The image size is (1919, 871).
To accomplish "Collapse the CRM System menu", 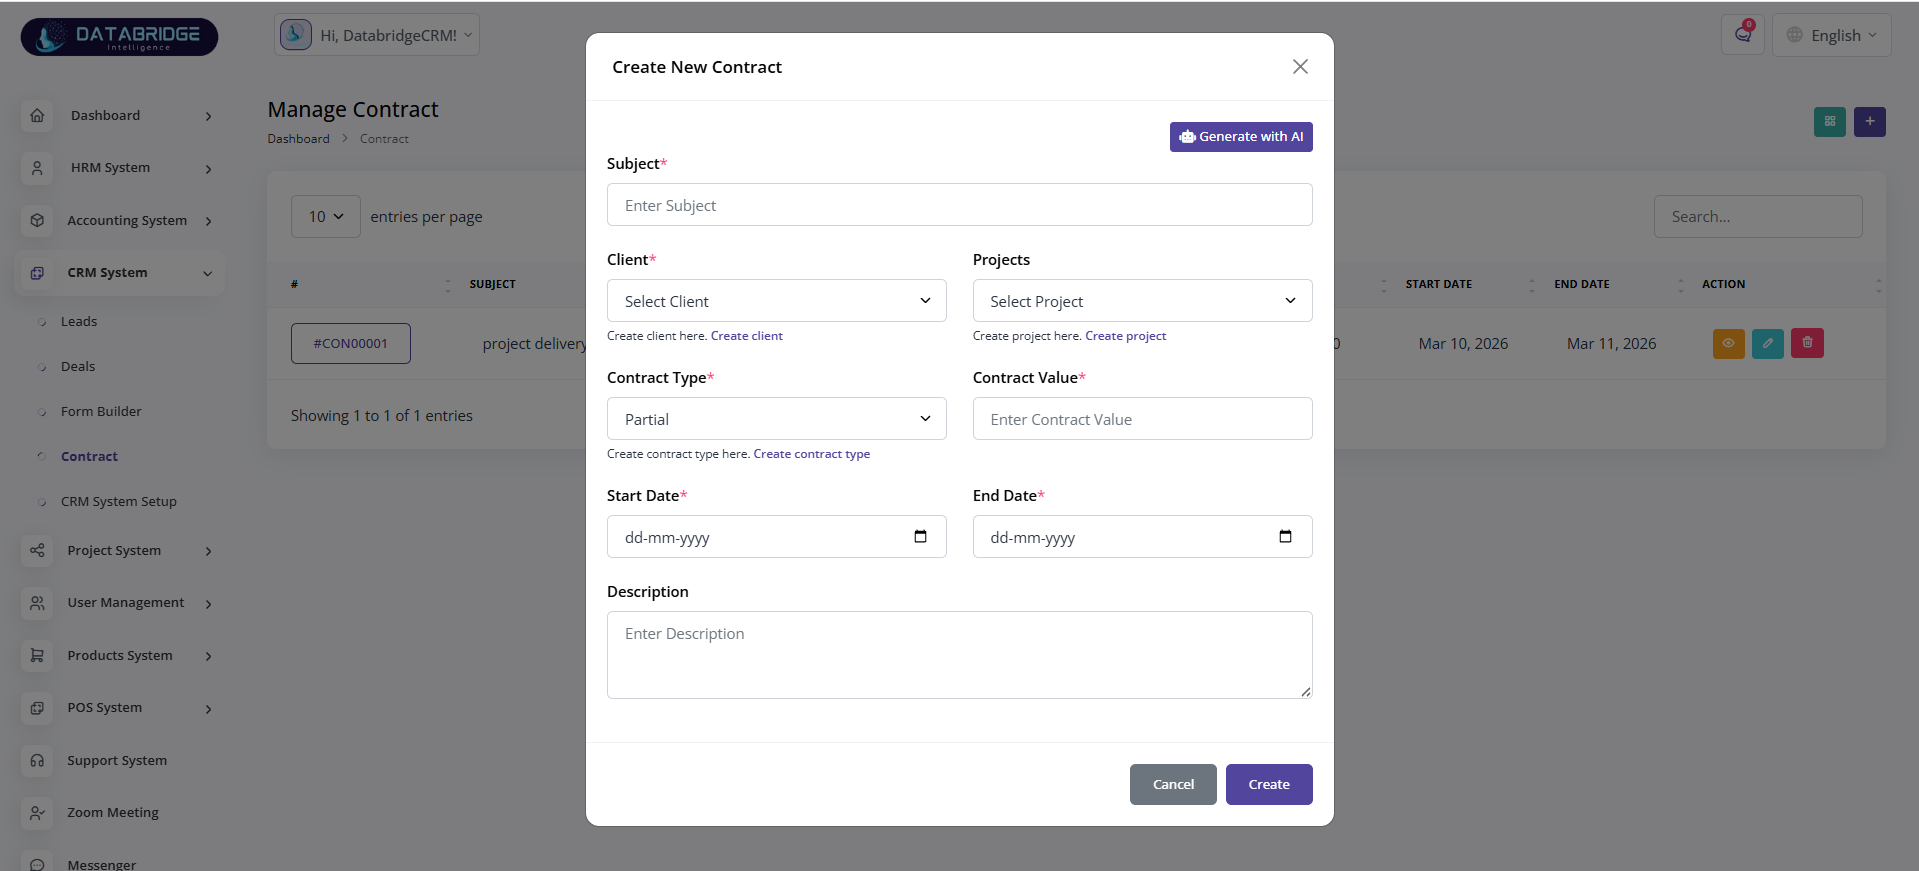I will pos(208,273).
